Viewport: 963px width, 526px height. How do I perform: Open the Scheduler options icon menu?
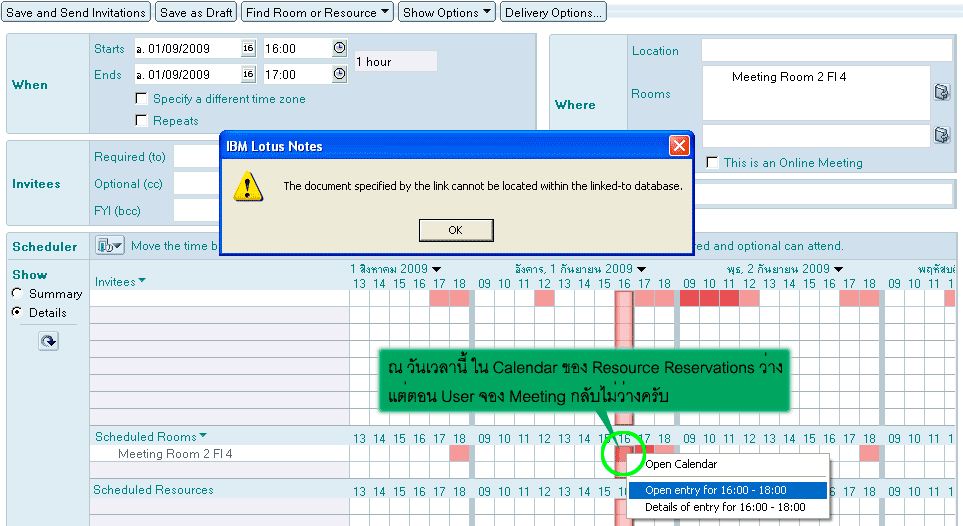[x=109, y=246]
